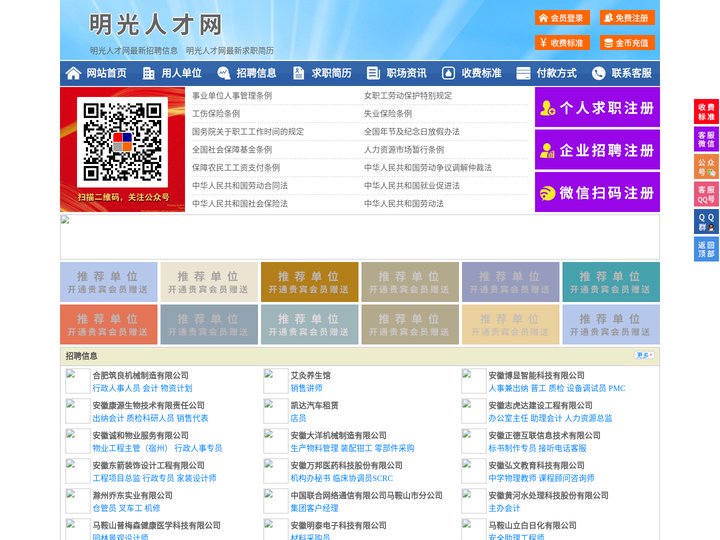Viewport: 720px width, 540px height.
Task: Open the red 收费标准 side widget
Action: click(706, 112)
